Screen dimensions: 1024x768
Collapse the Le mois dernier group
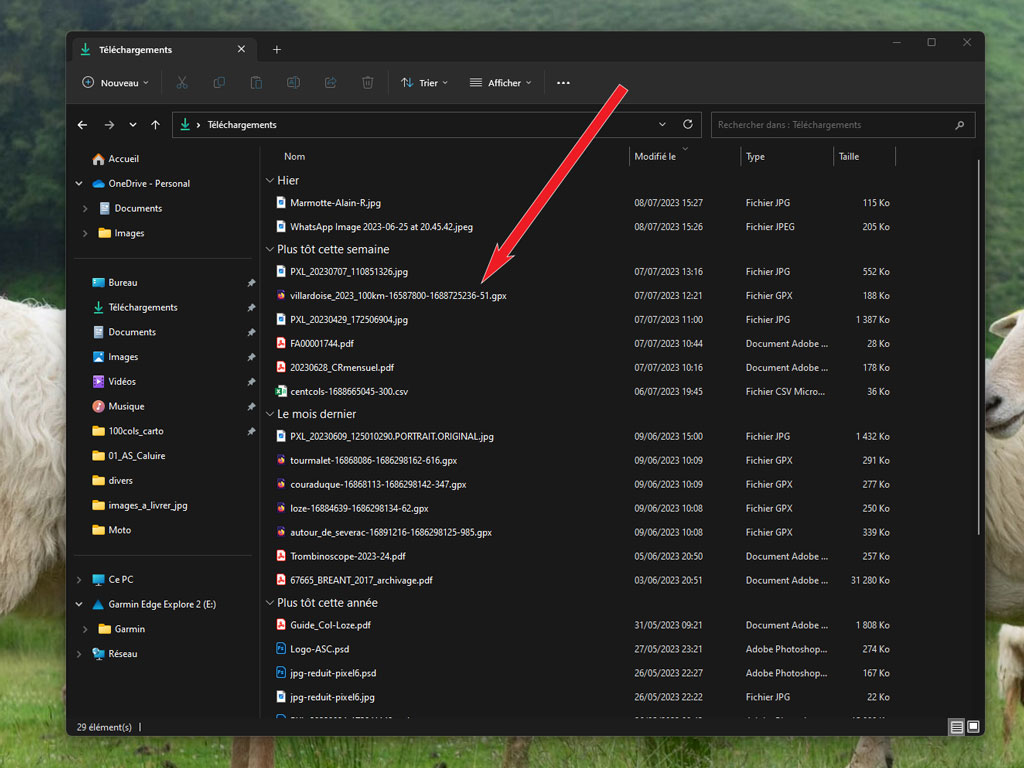(269, 414)
